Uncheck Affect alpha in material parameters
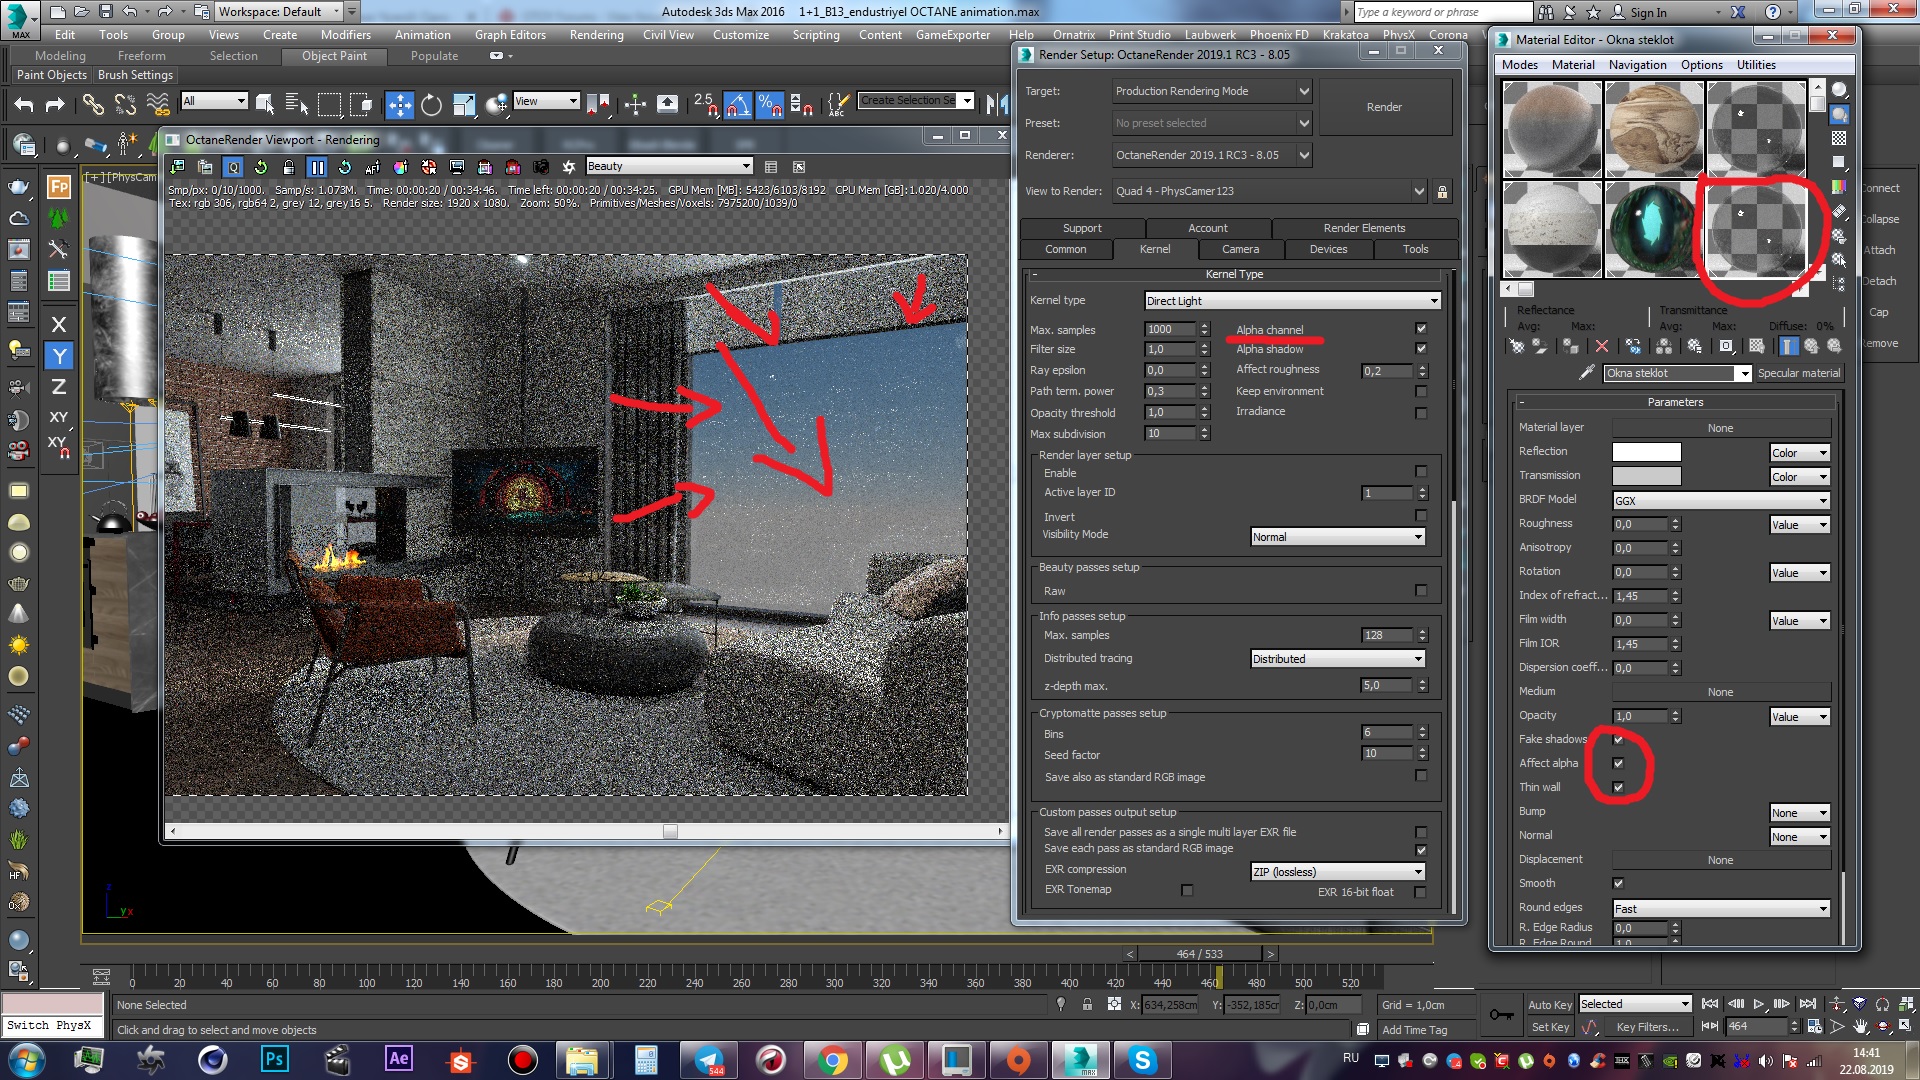The image size is (1920, 1080). click(x=1618, y=763)
